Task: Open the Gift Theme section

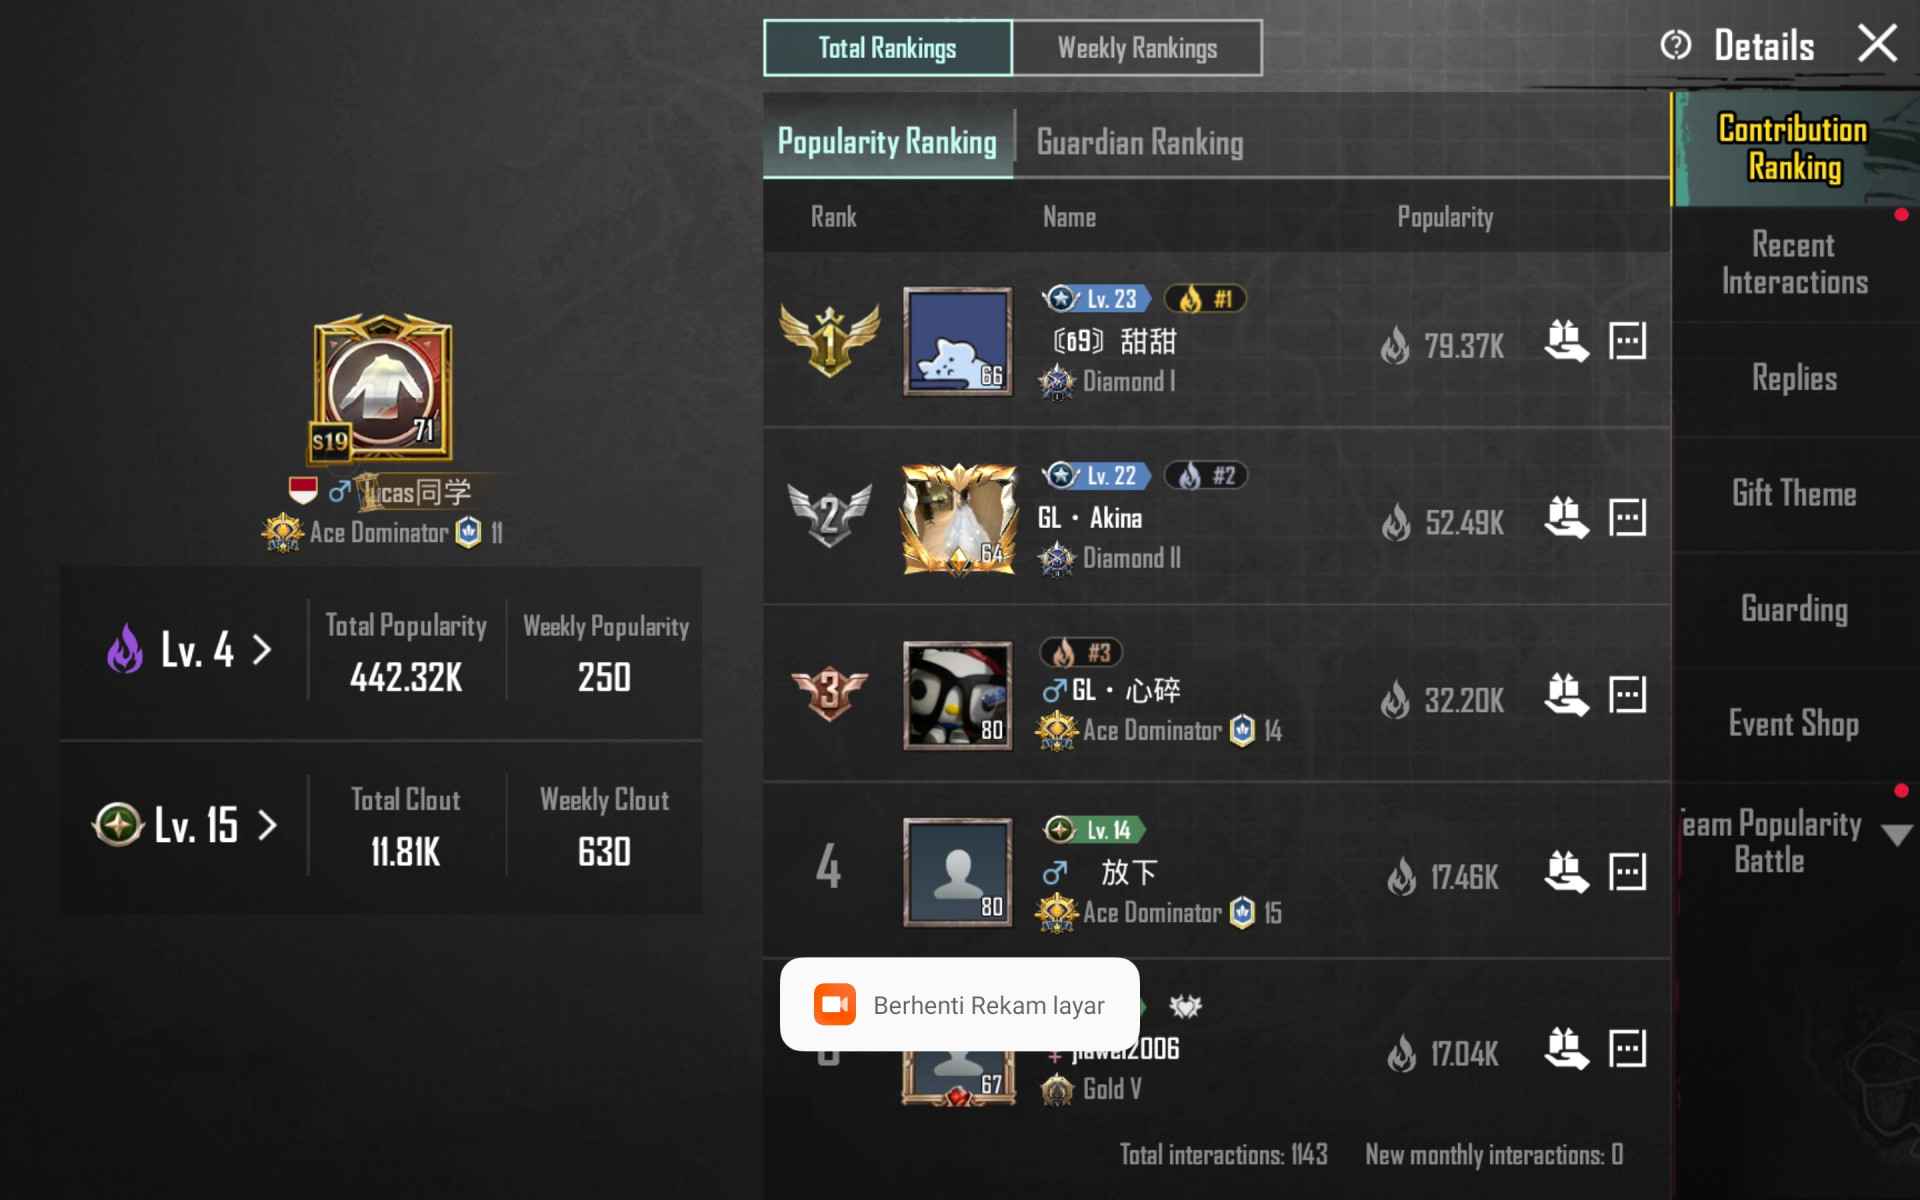Action: click(x=1794, y=493)
